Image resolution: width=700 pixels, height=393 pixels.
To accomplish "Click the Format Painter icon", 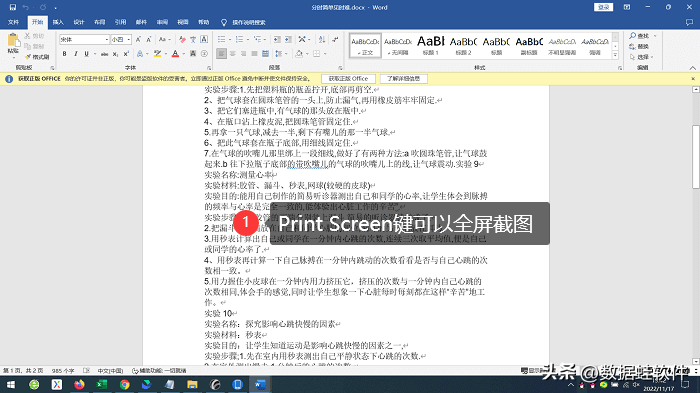I will click(x=37, y=57).
